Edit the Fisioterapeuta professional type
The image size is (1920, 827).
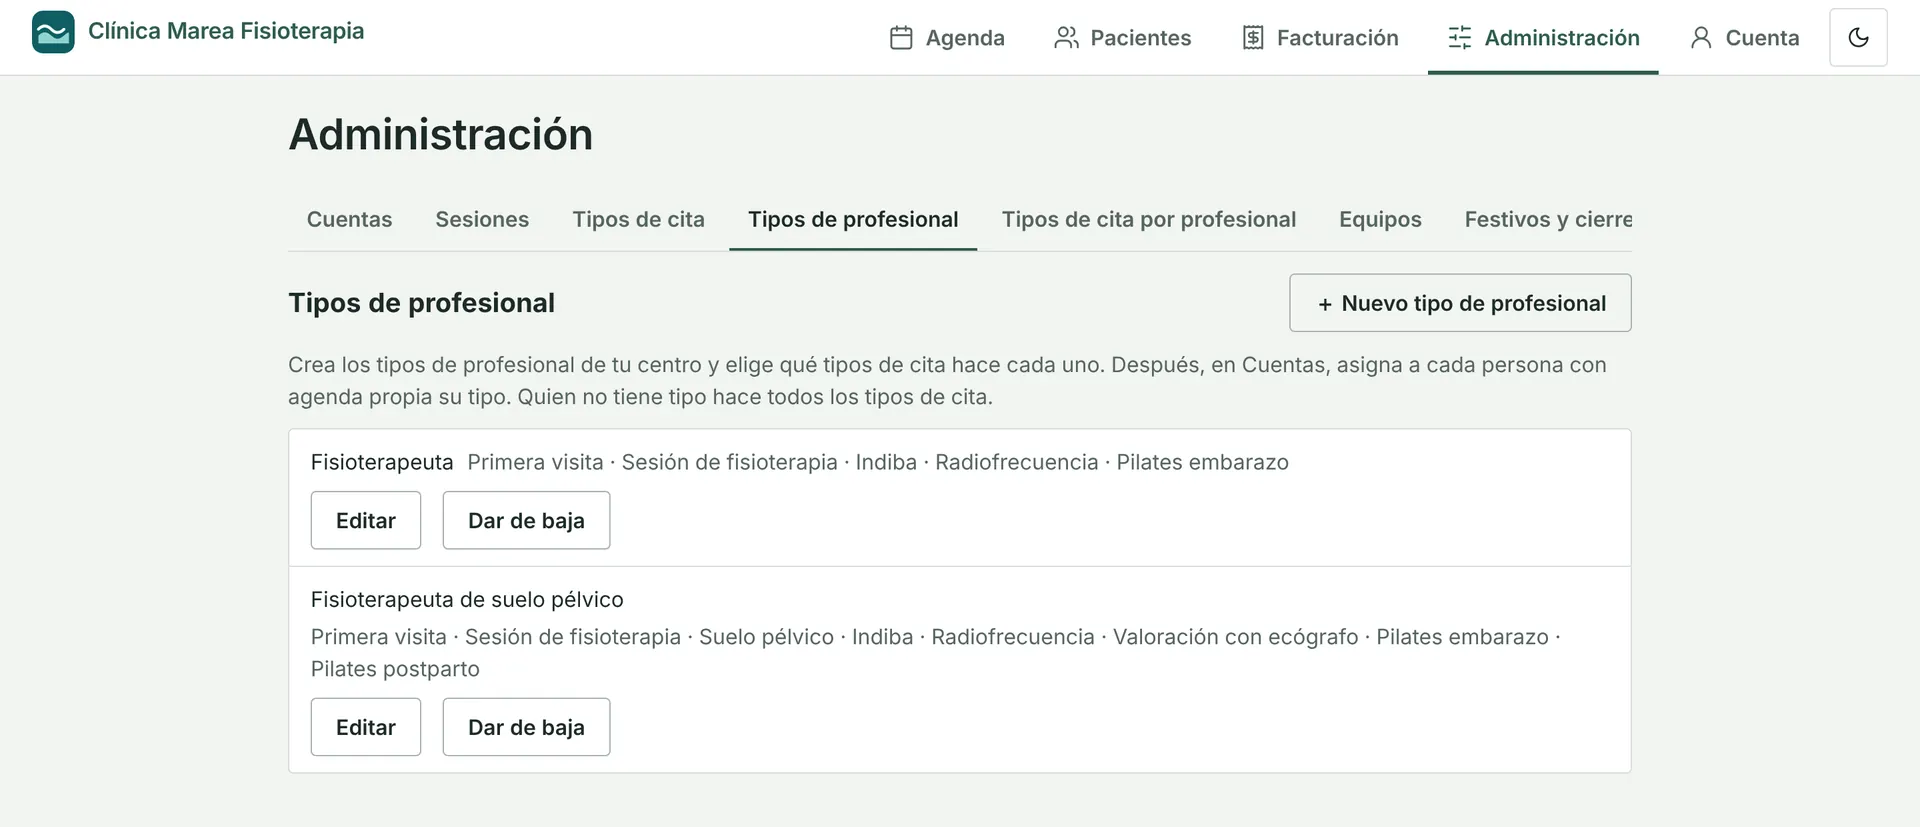[x=366, y=520]
